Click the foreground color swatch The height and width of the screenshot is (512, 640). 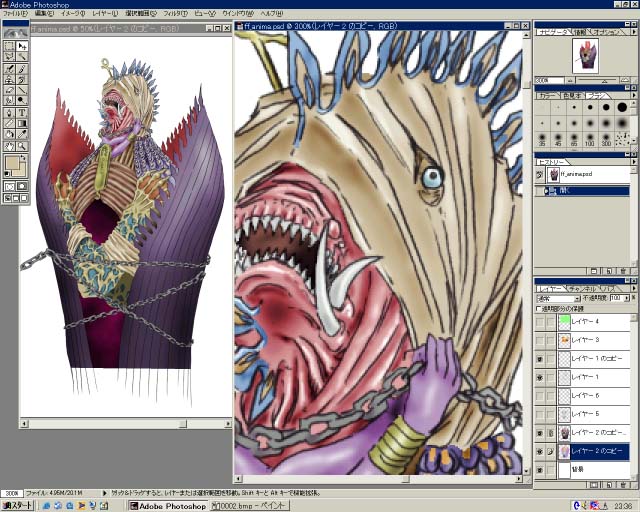13,162
